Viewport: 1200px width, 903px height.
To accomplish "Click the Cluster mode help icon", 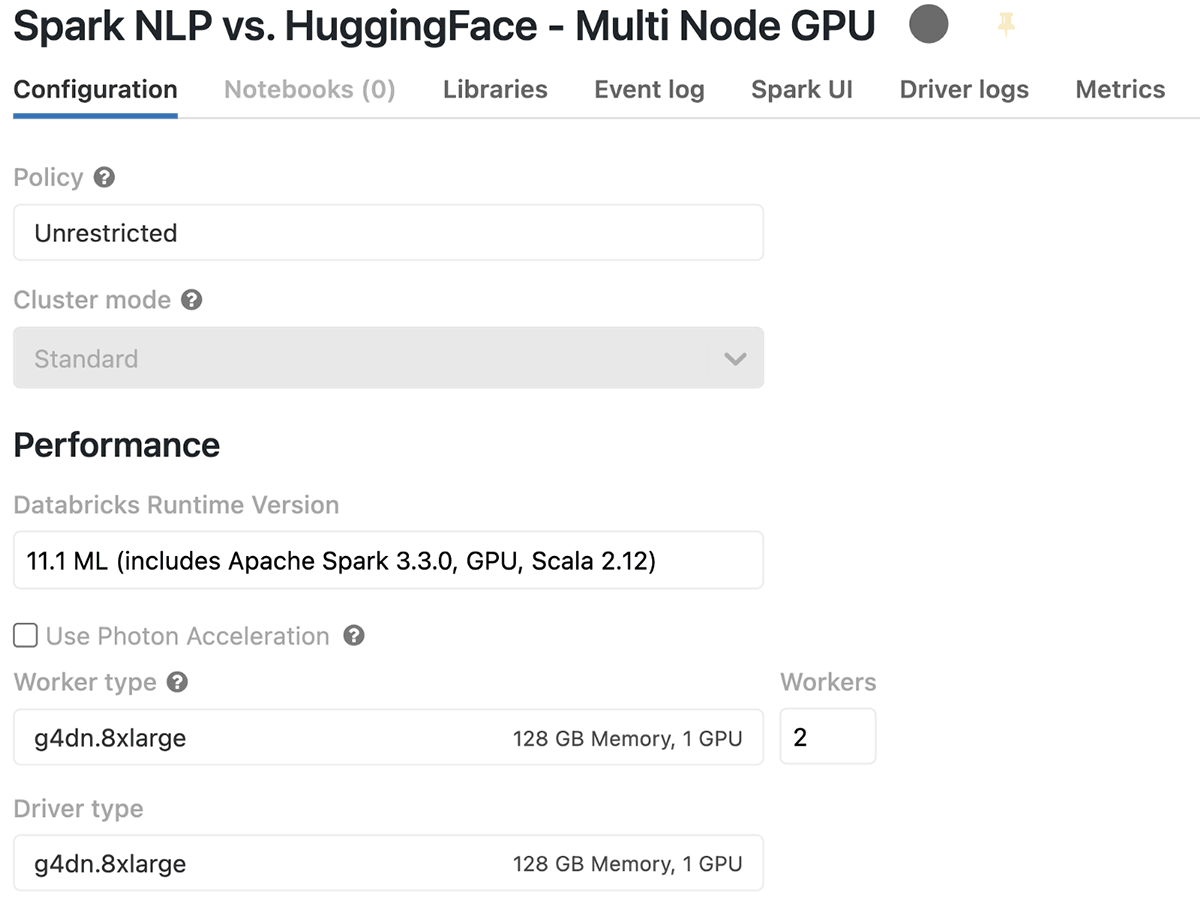I will tap(192, 300).
